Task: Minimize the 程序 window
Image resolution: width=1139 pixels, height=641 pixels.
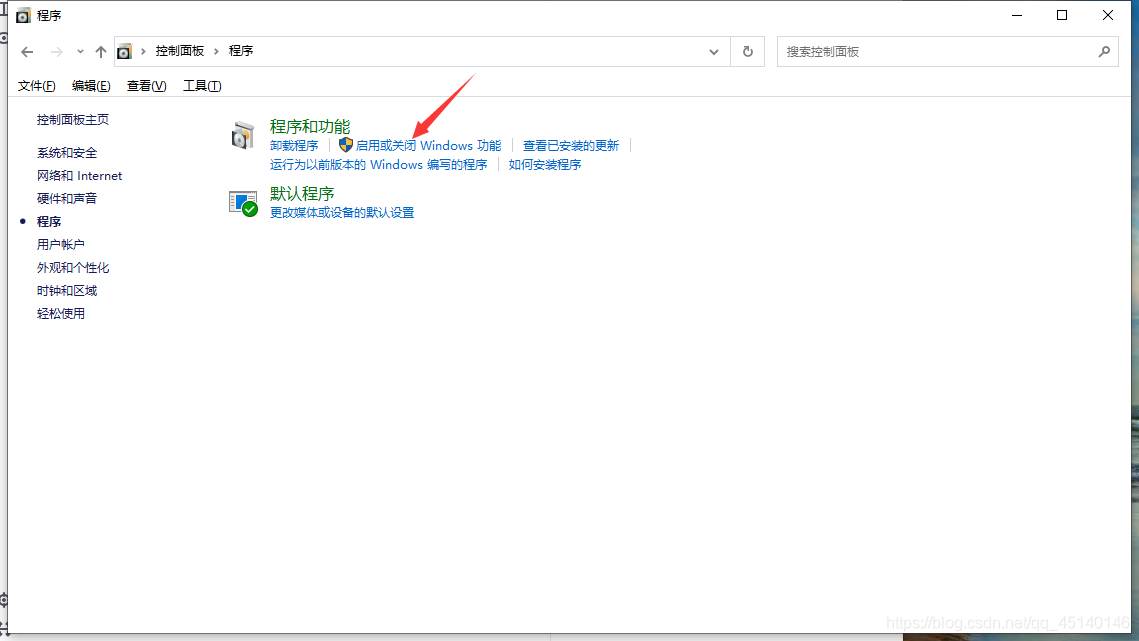Action: click(1017, 15)
